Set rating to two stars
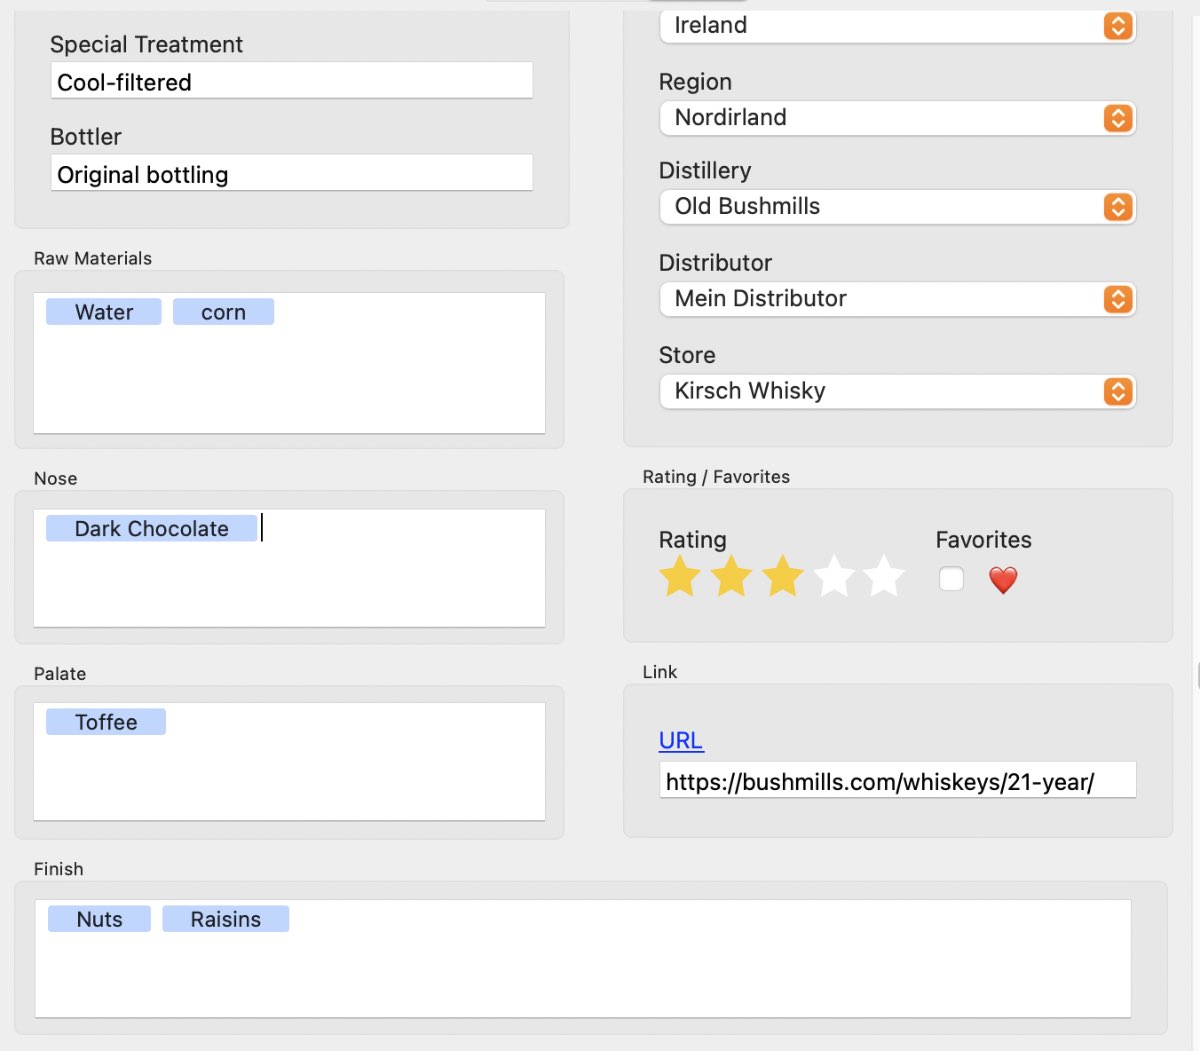 click(731, 577)
